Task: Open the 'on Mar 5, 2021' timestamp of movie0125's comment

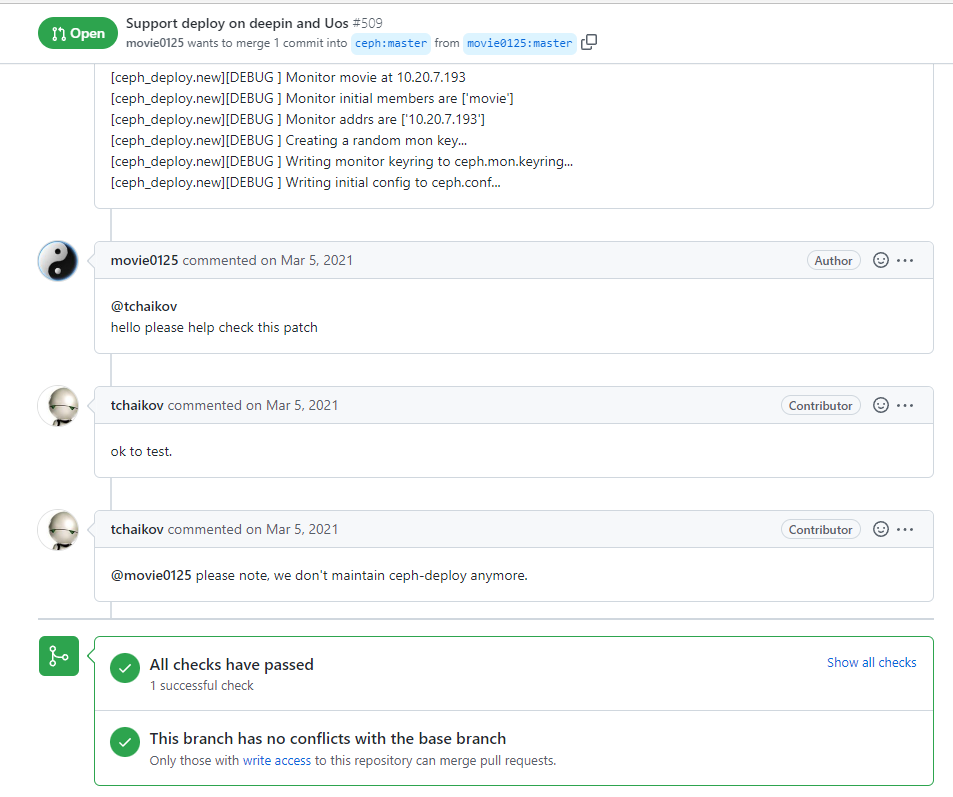Action: [x=307, y=260]
